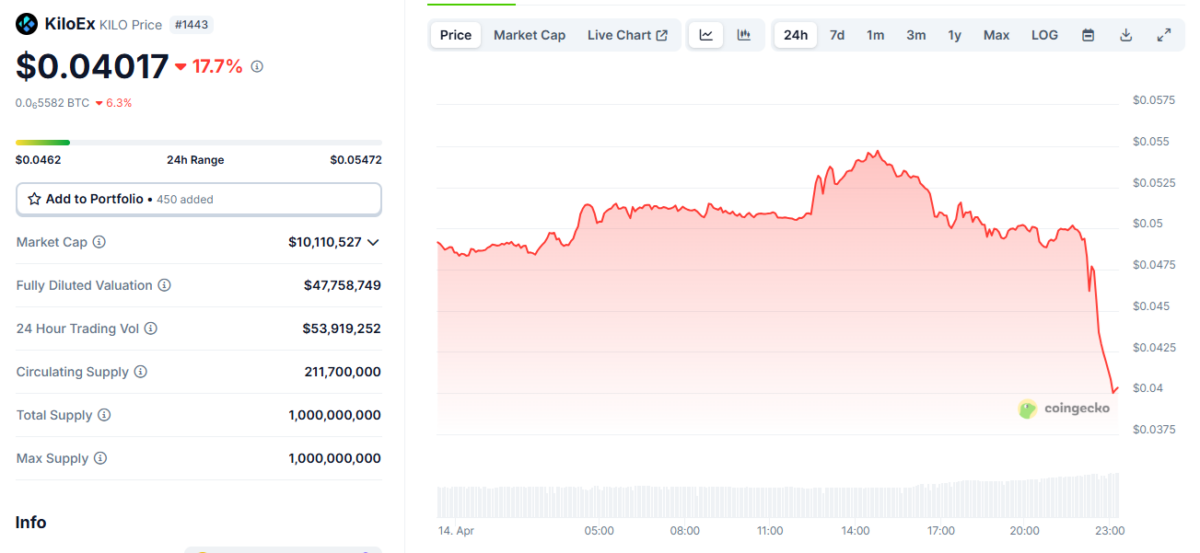
Task: Expand Market Cap value dropdown chevron
Action: pos(374,242)
